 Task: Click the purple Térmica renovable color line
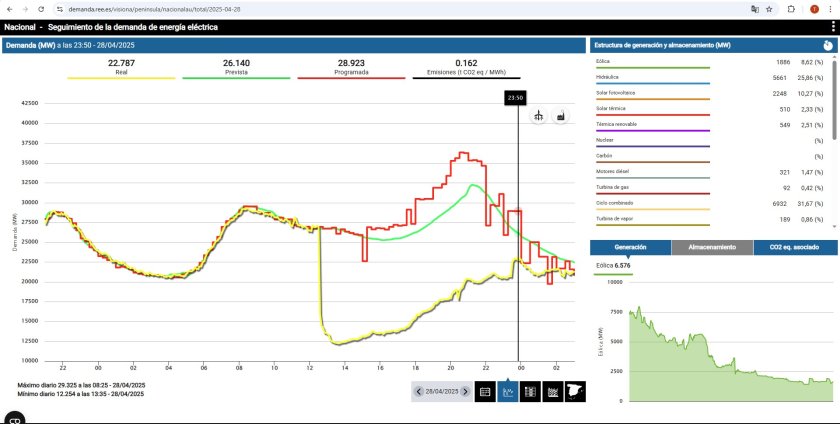point(652,131)
